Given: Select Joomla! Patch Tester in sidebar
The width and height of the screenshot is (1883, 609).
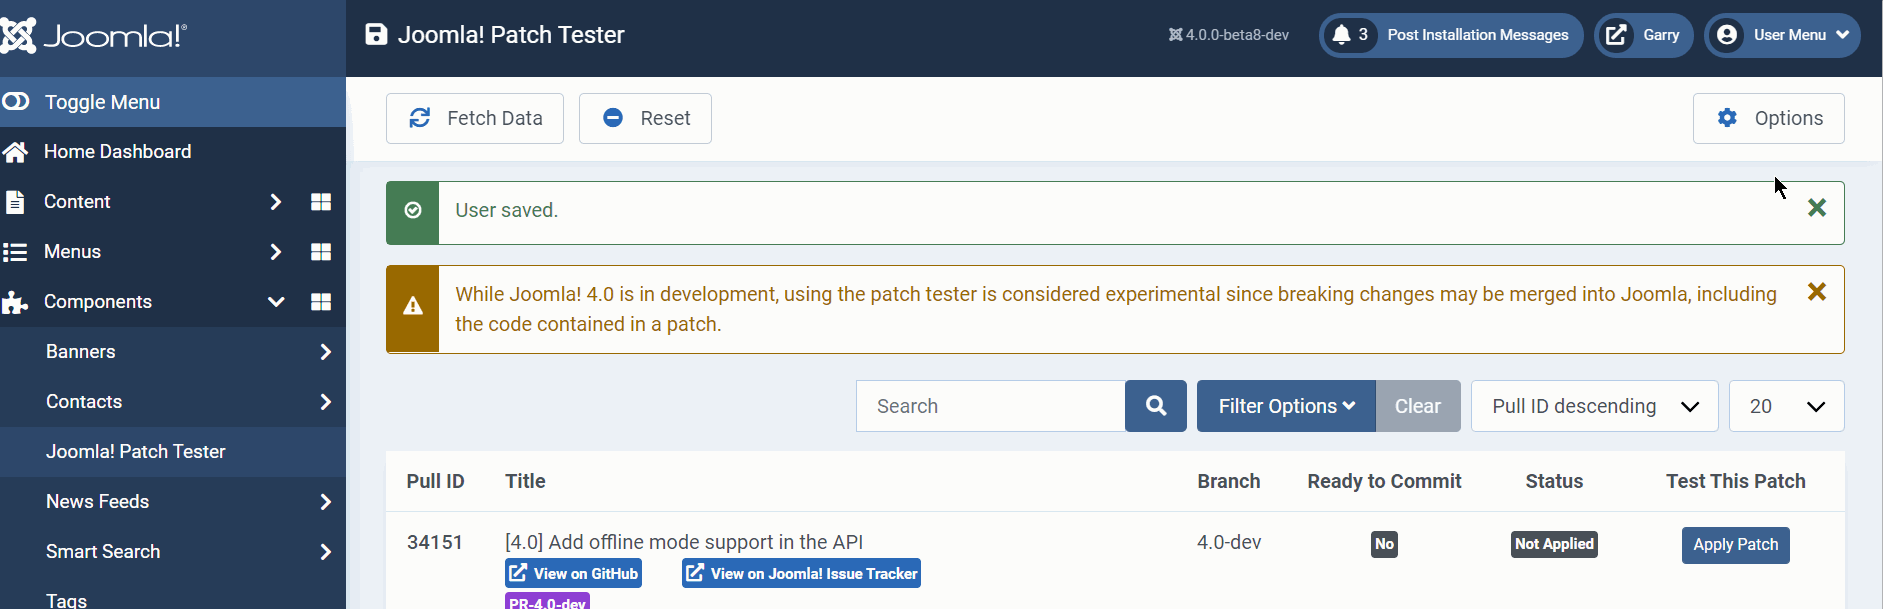Looking at the screenshot, I should click(136, 452).
